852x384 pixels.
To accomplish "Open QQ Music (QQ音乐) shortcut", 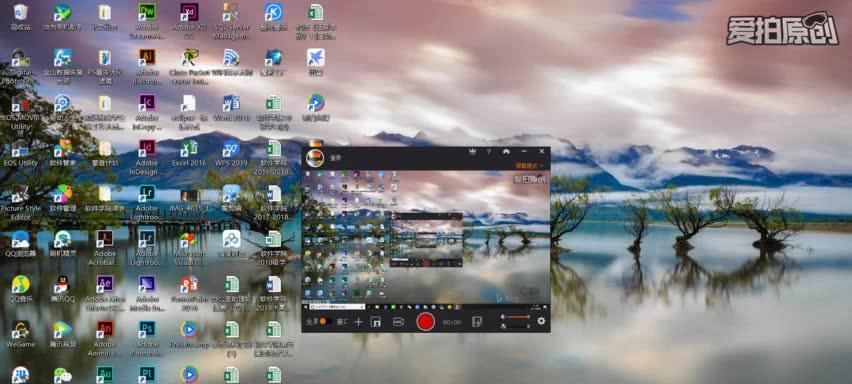I will point(21,288).
